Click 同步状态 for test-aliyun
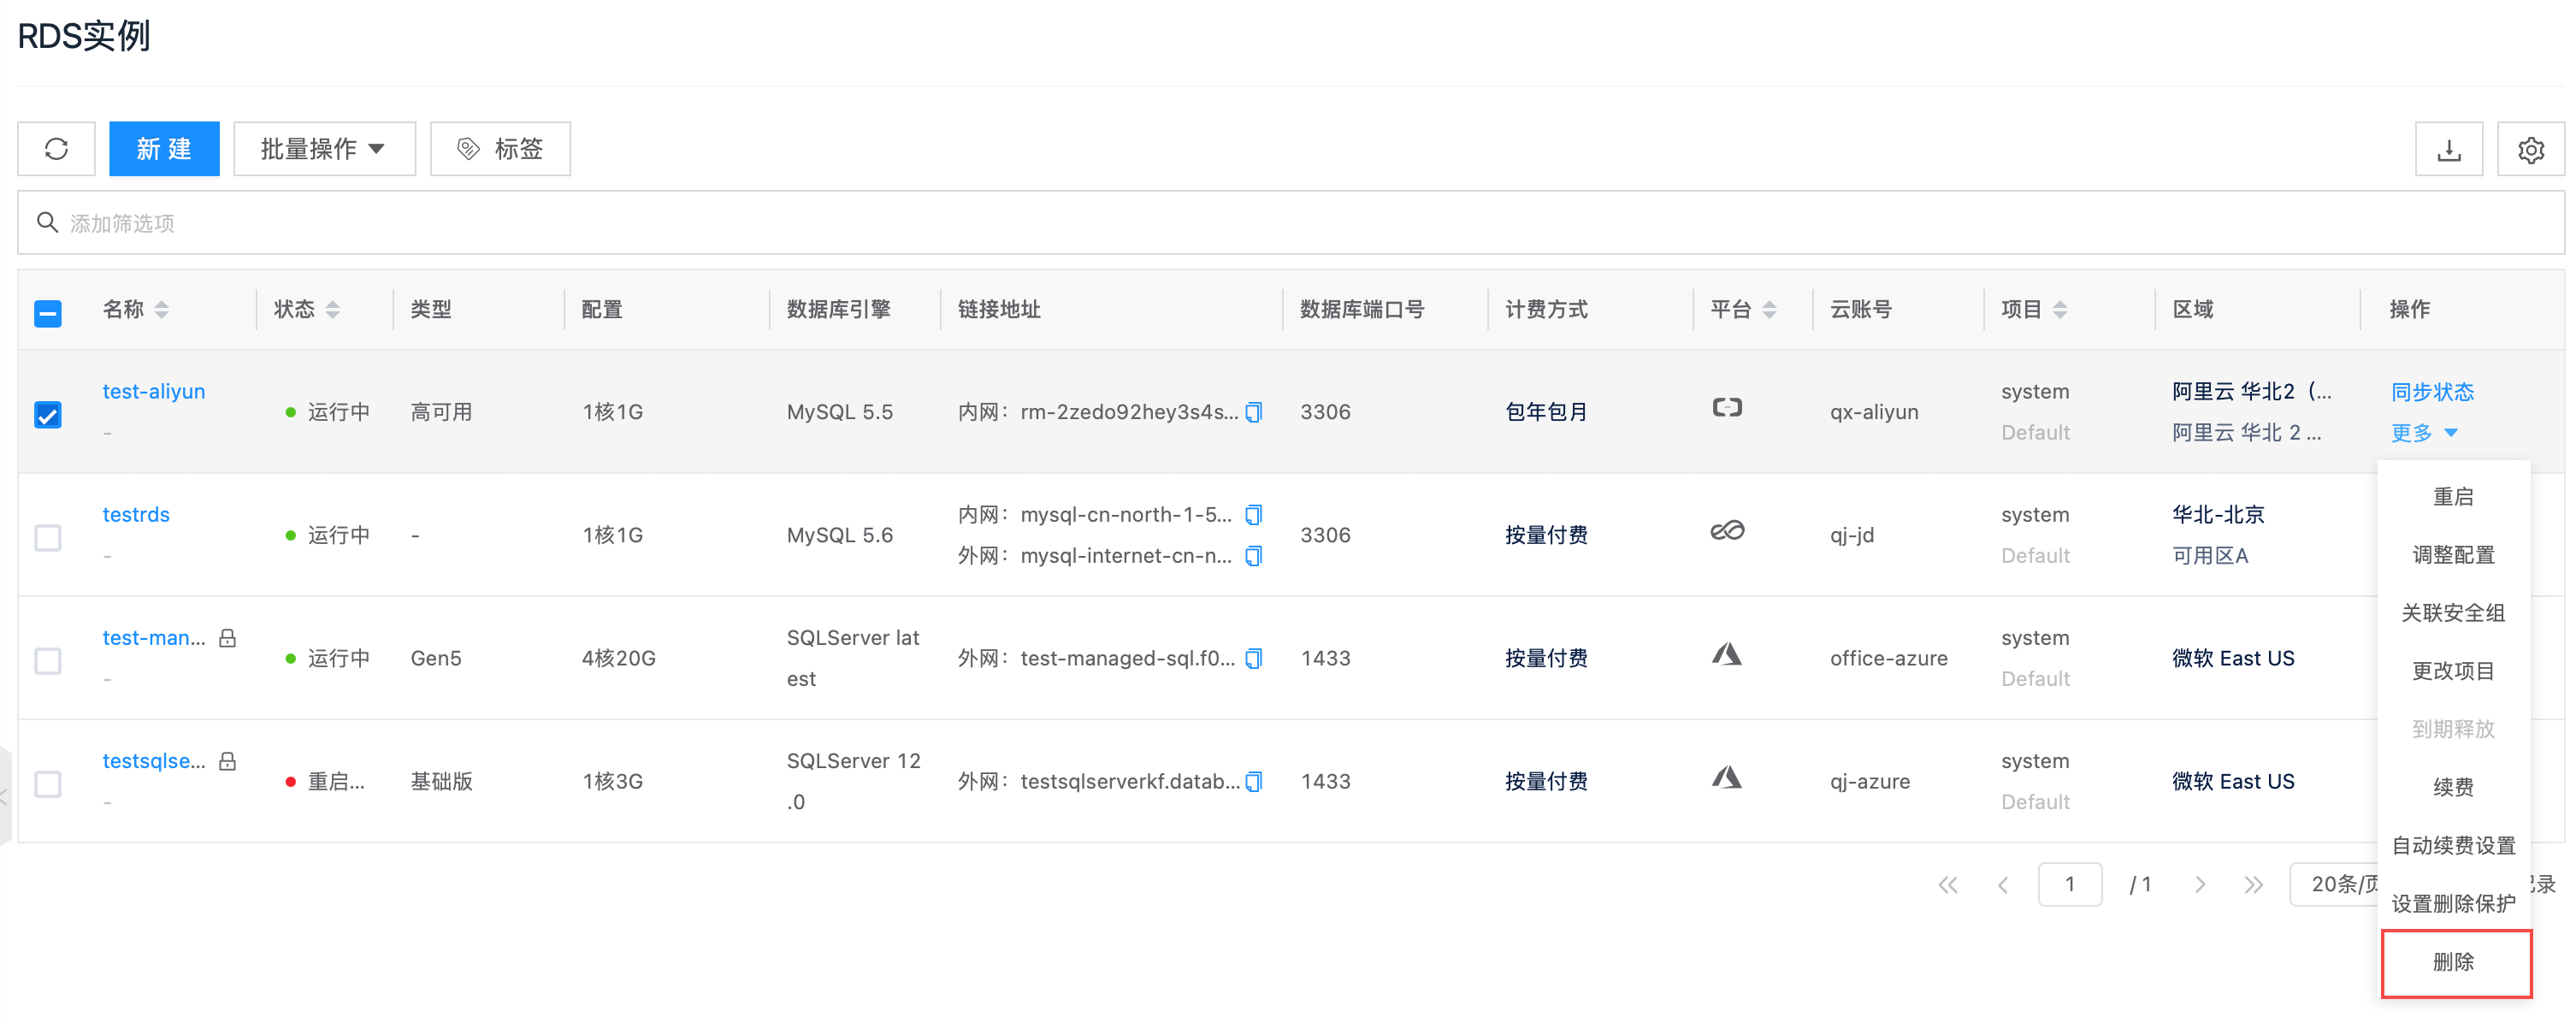Viewport: 2576px width, 1023px height. (x=2432, y=392)
